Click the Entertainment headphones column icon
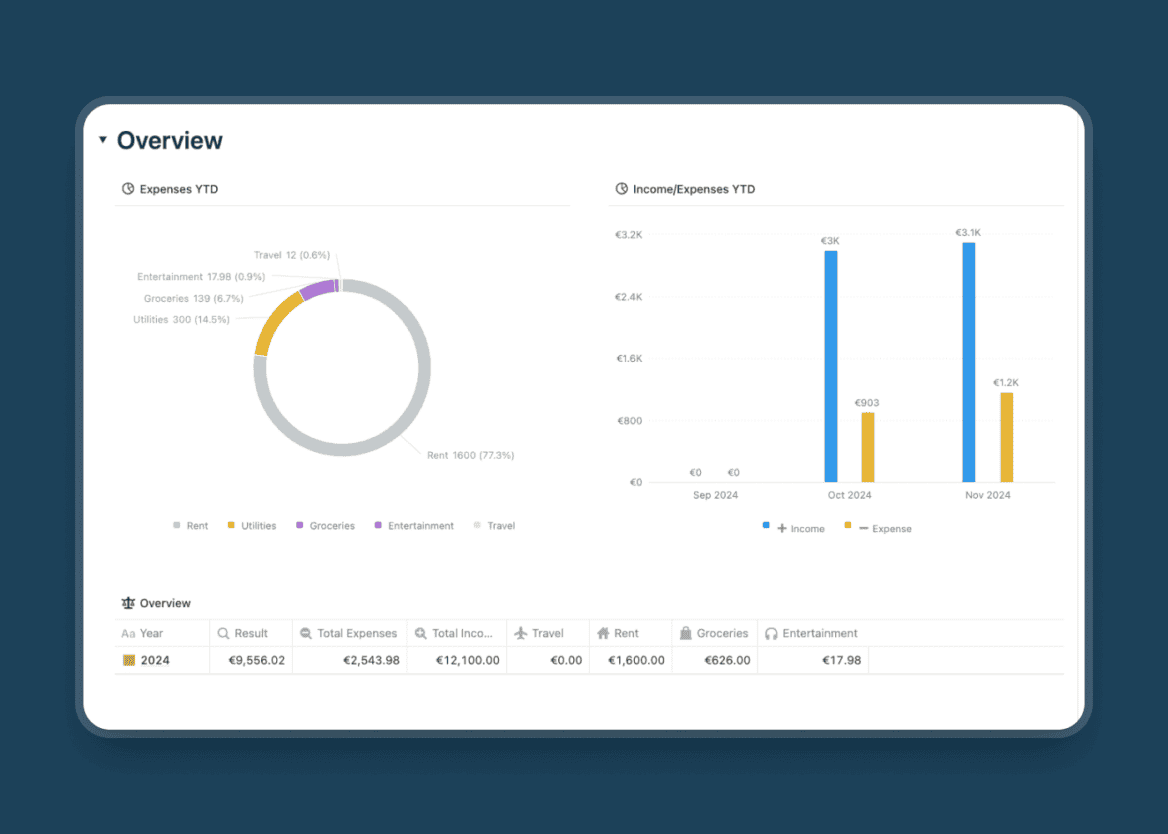1168x834 pixels. [771, 633]
